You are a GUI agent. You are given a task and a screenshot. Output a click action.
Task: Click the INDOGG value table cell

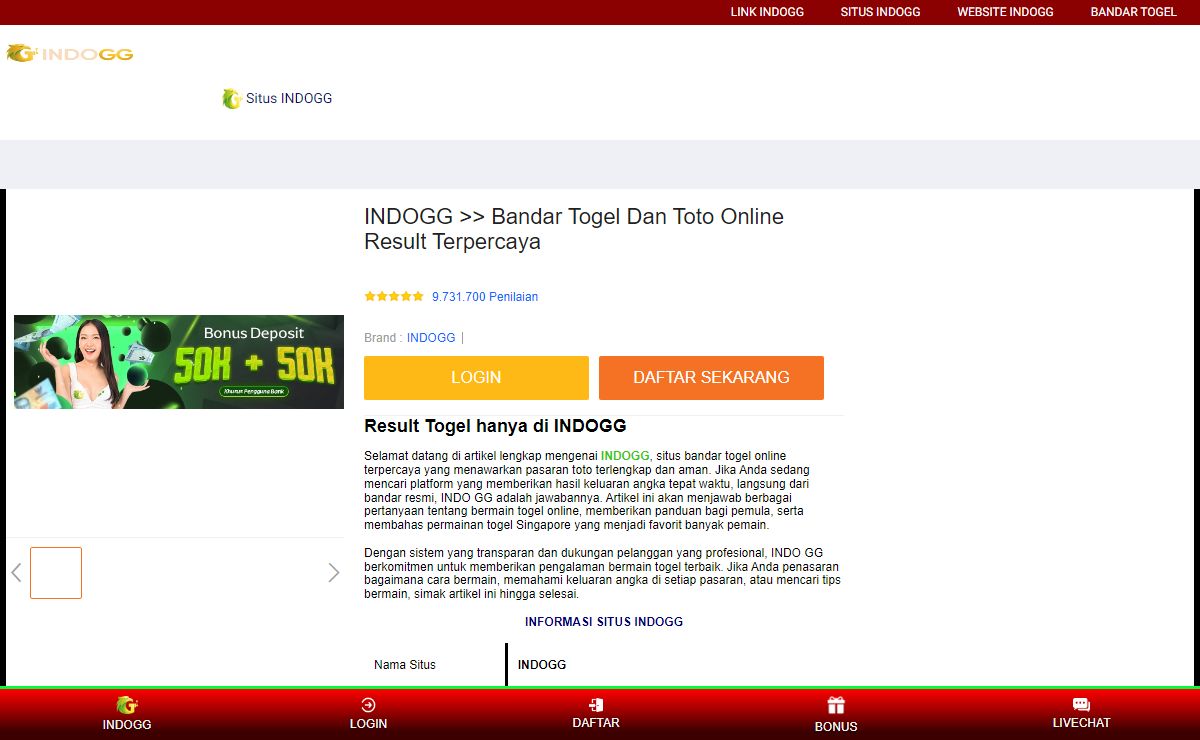coord(676,665)
